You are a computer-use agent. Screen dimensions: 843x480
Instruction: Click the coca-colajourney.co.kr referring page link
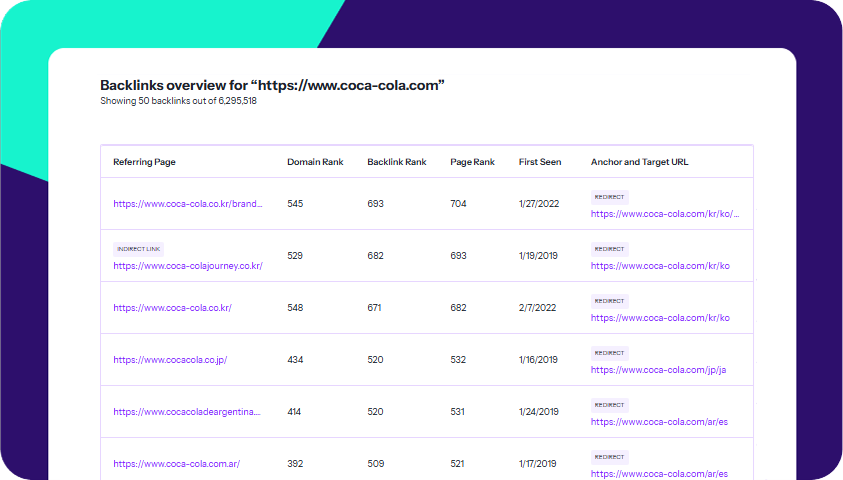click(x=187, y=266)
